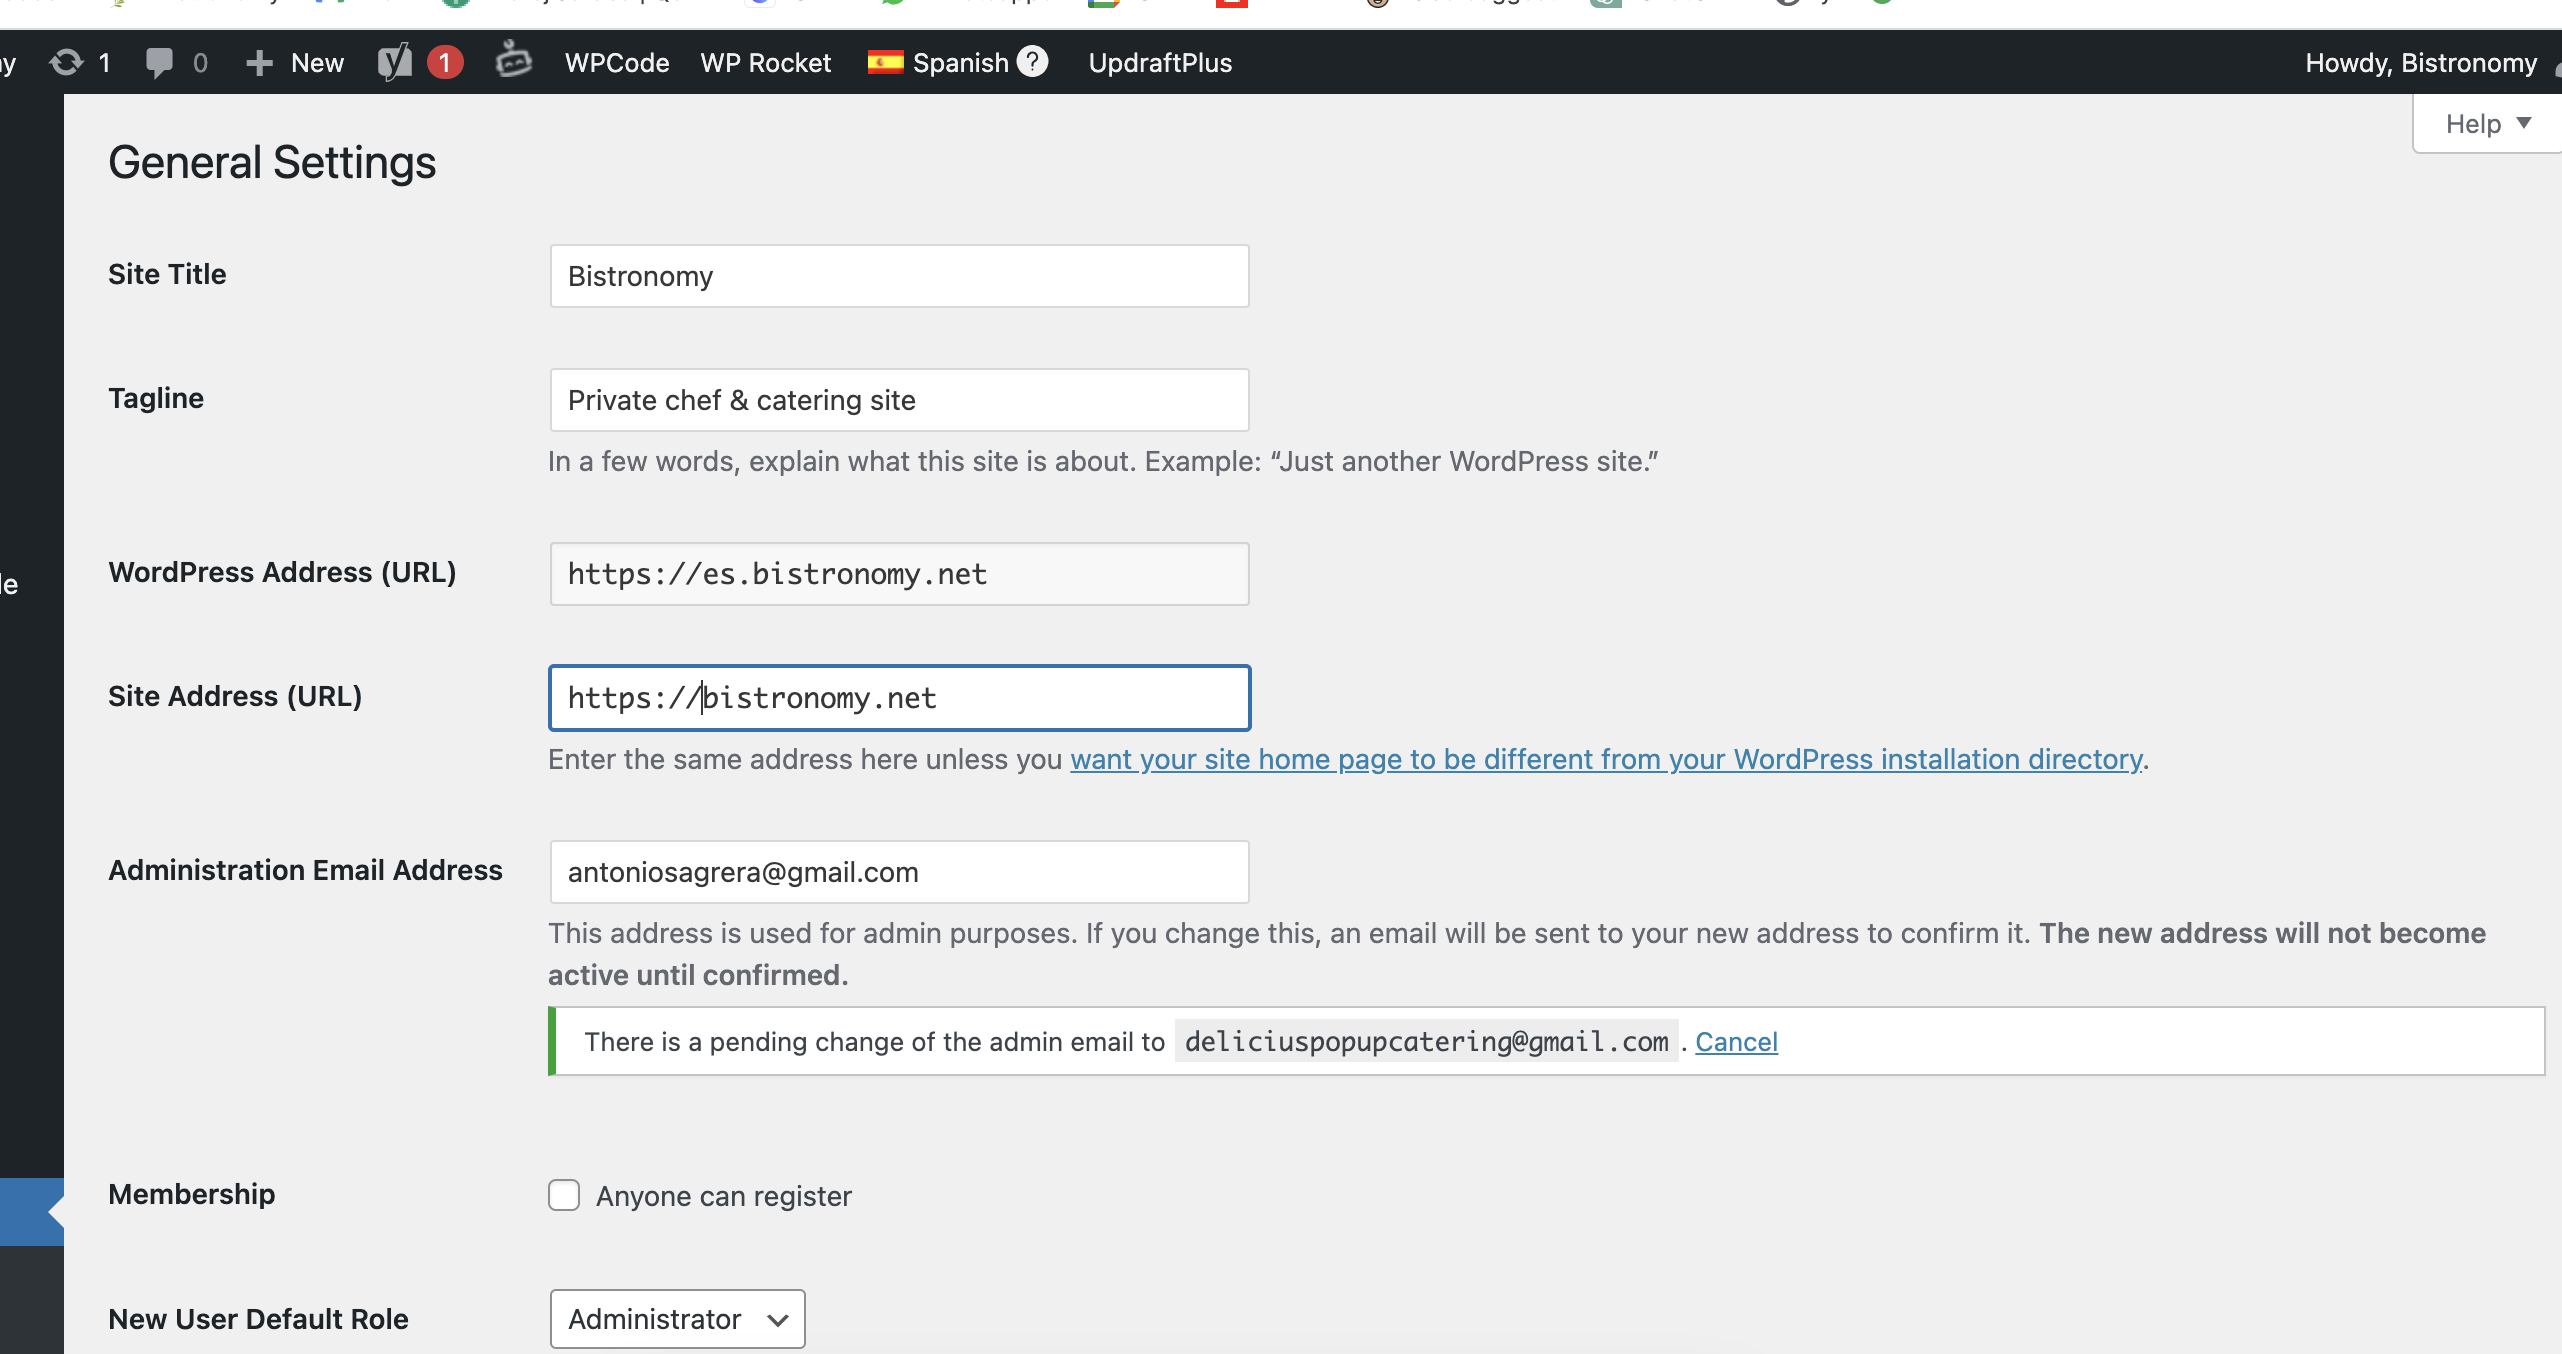
Task: Click the Administration Email Address label
Action: point(305,870)
